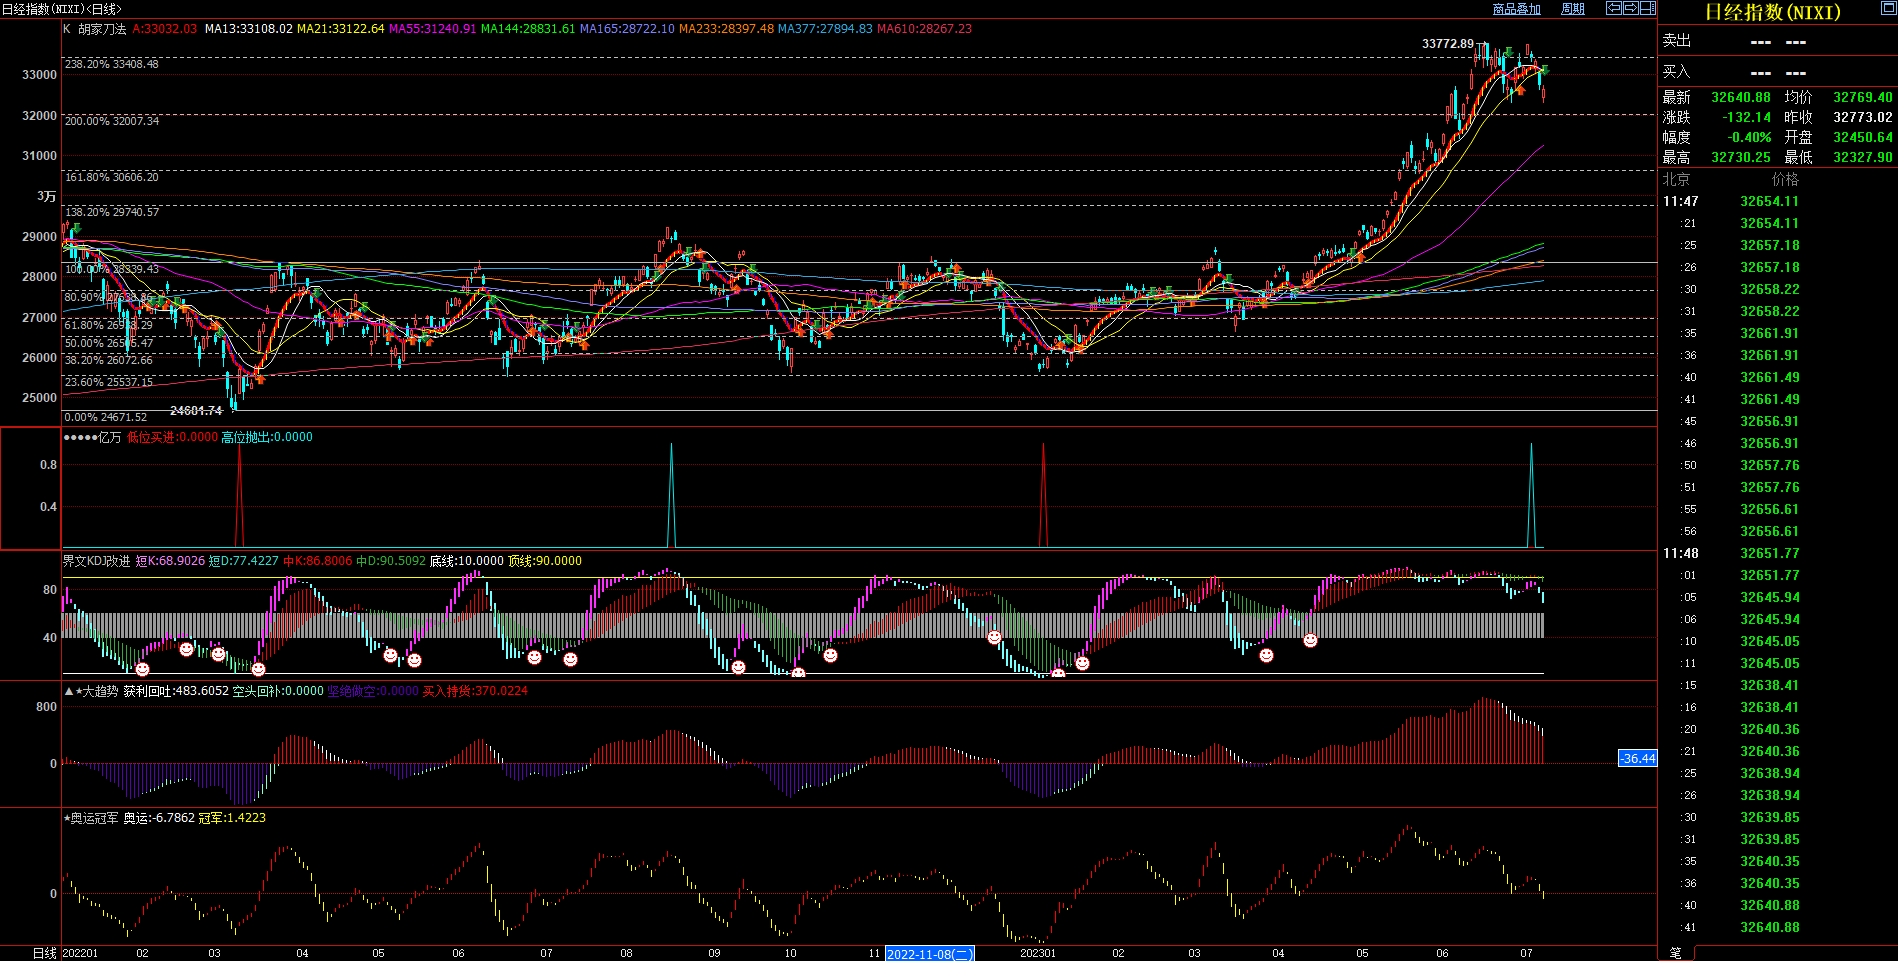This screenshot has height=961, width=1898.
Task: Maximize the 日经指数(NIXI) quote panel
Action: click(x=1888, y=9)
